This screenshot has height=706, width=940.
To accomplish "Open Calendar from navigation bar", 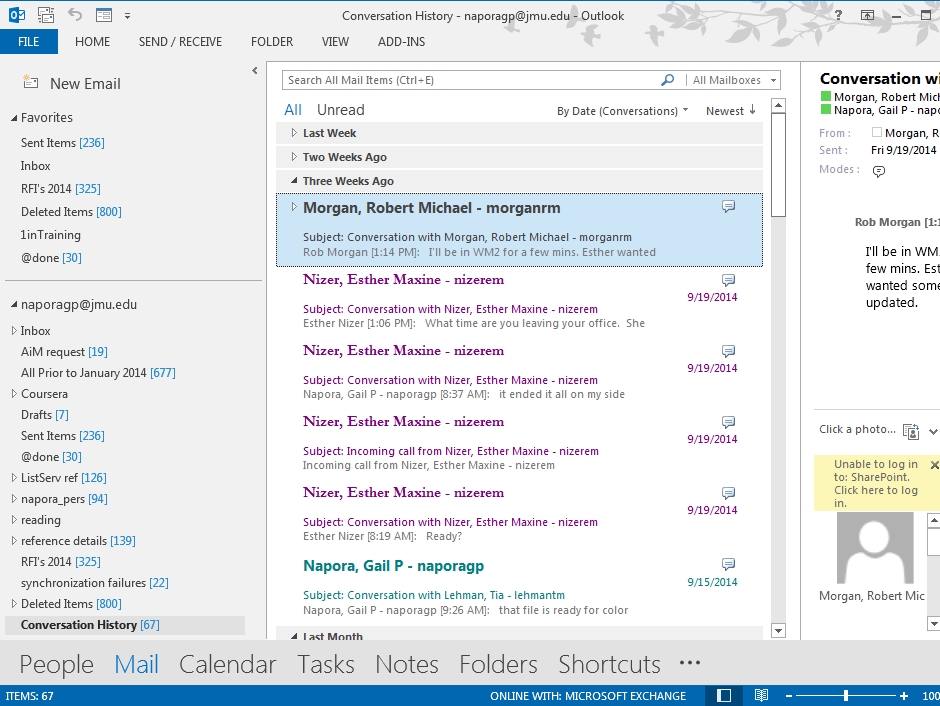I will (x=227, y=664).
